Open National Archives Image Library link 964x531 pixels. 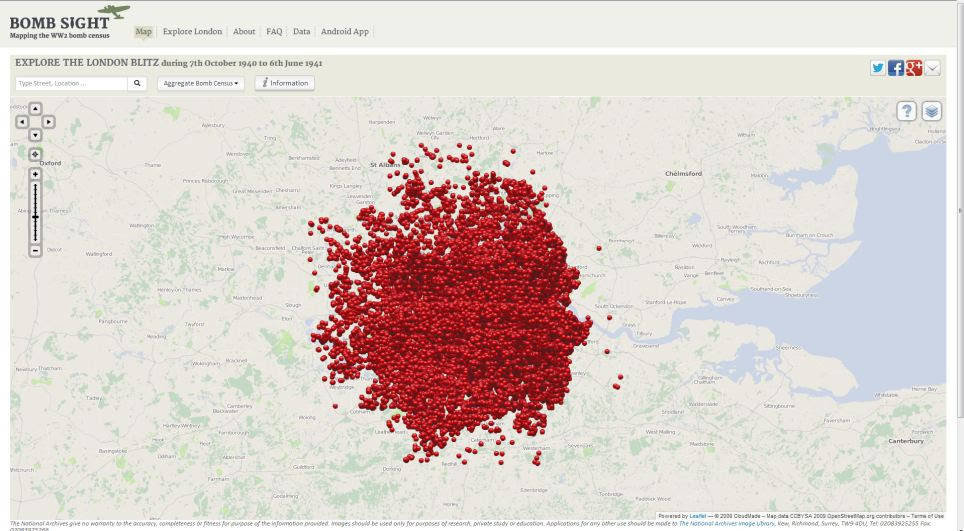726,524
